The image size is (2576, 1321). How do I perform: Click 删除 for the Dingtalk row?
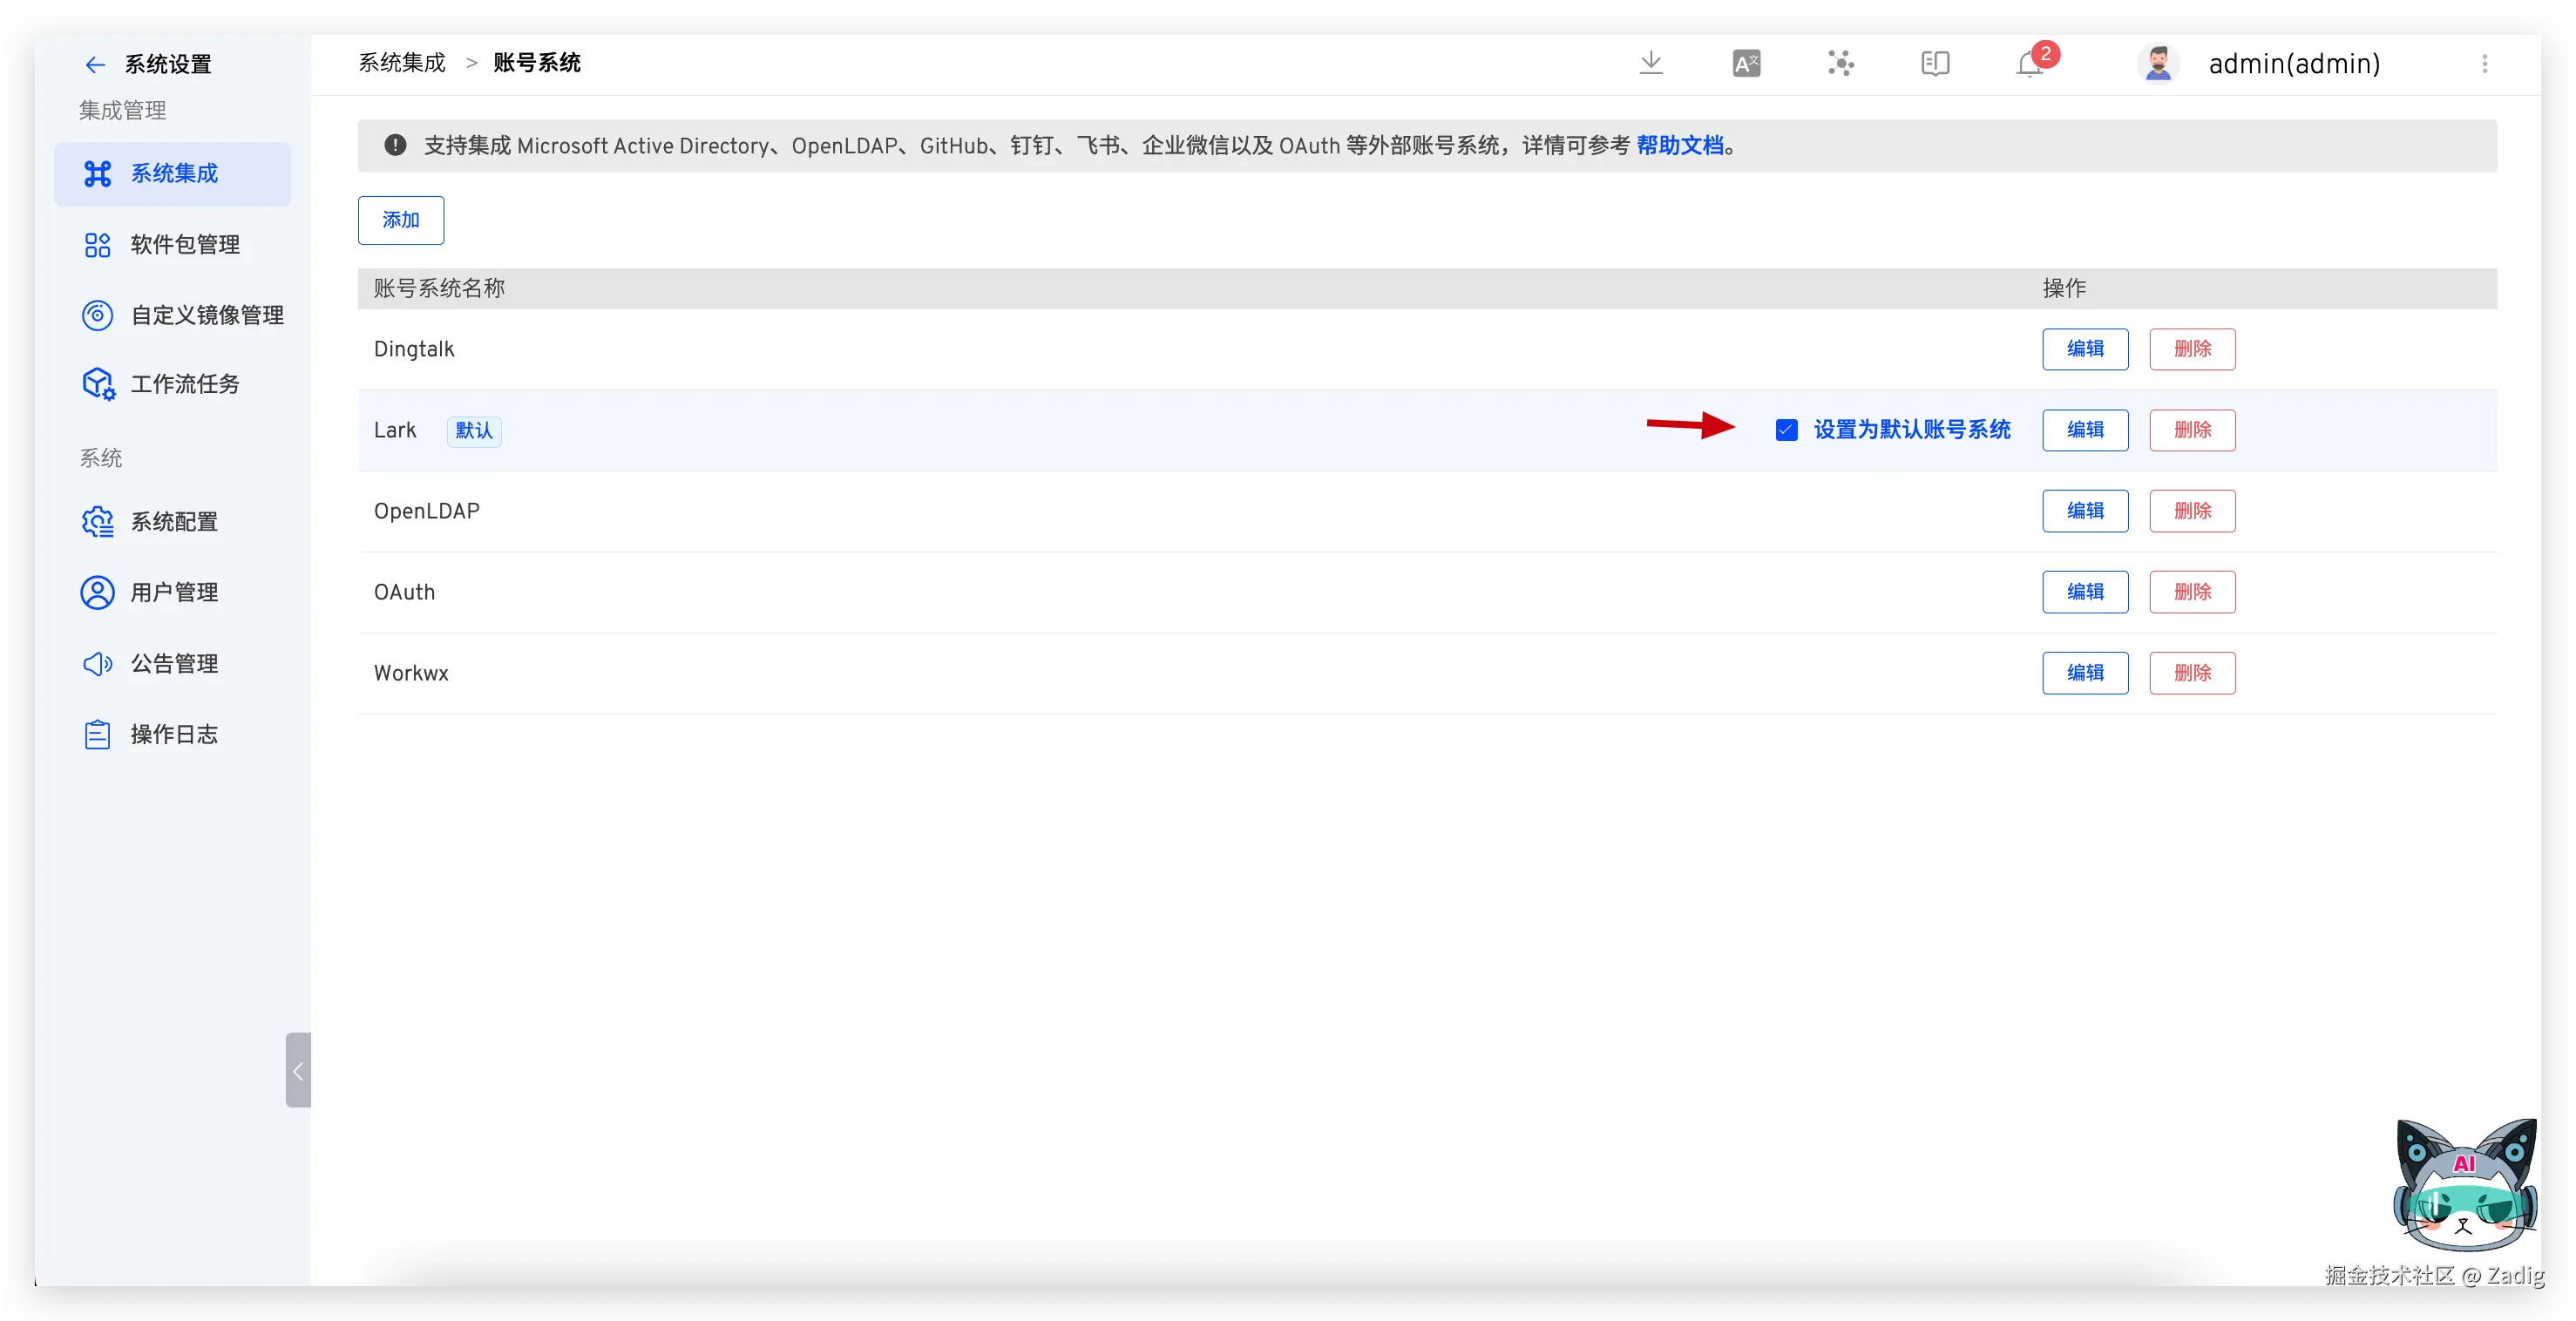tap(2192, 349)
